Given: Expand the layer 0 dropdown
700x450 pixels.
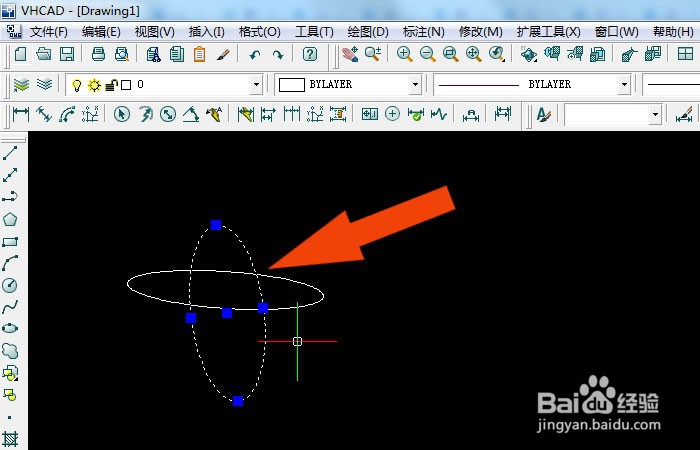Looking at the screenshot, I should pyautogui.click(x=256, y=84).
